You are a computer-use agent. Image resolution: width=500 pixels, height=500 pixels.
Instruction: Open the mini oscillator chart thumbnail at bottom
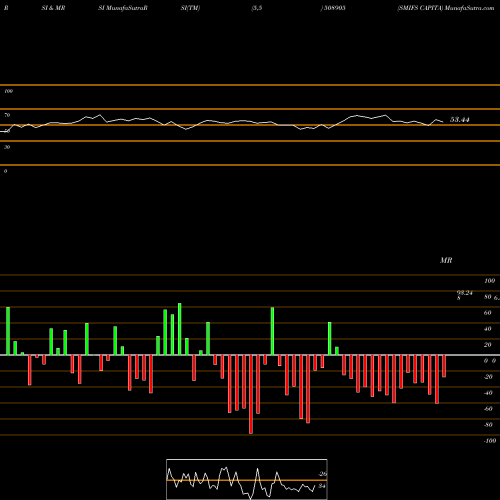click(247, 479)
